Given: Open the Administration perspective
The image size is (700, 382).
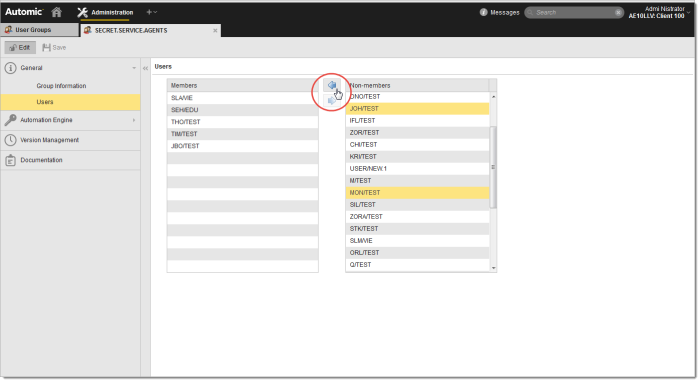Looking at the screenshot, I should coord(105,12).
